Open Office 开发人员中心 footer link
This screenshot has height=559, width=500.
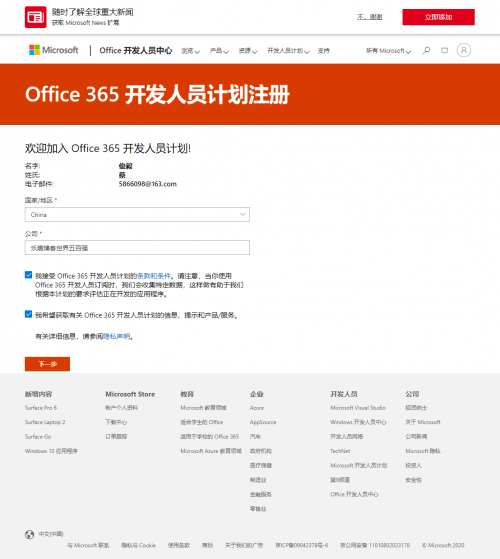[x=354, y=494]
